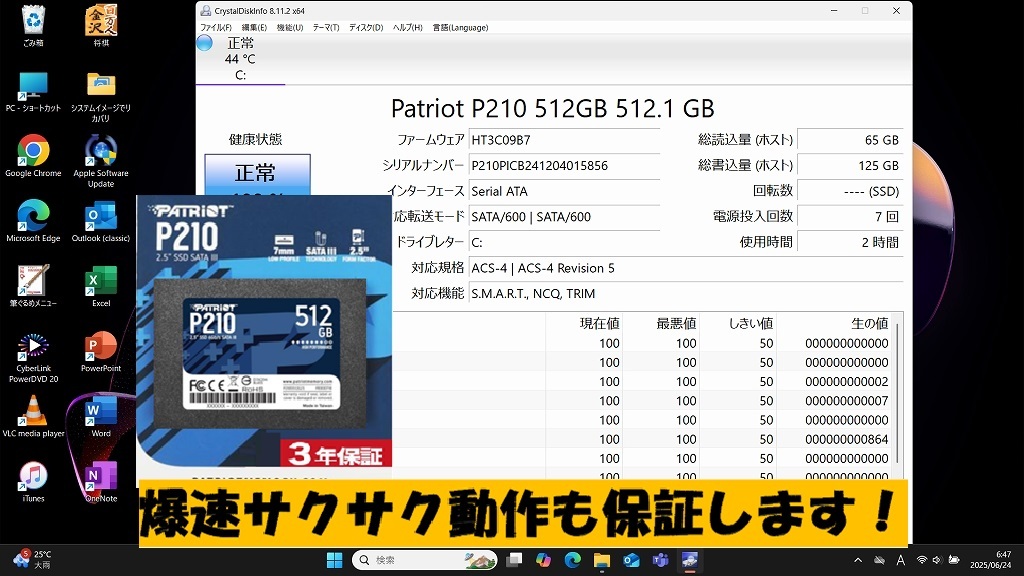The height and width of the screenshot is (576, 1024).
Task: Open the weather widget showing 25°C
Action: click(33, 560)
